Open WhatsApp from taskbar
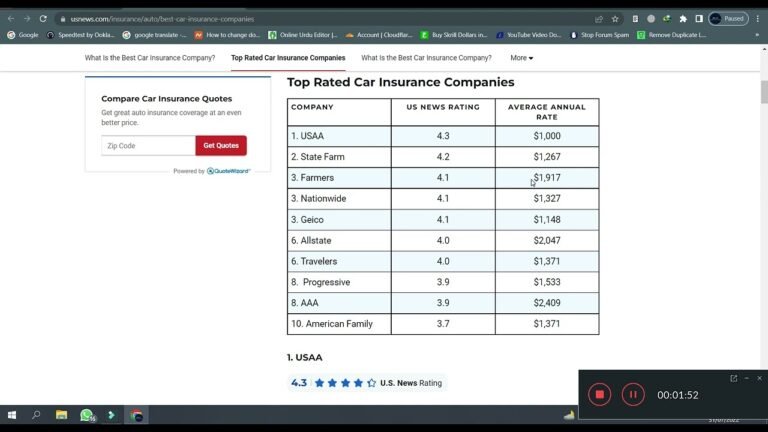768x432 pixels. click(87, 415)
